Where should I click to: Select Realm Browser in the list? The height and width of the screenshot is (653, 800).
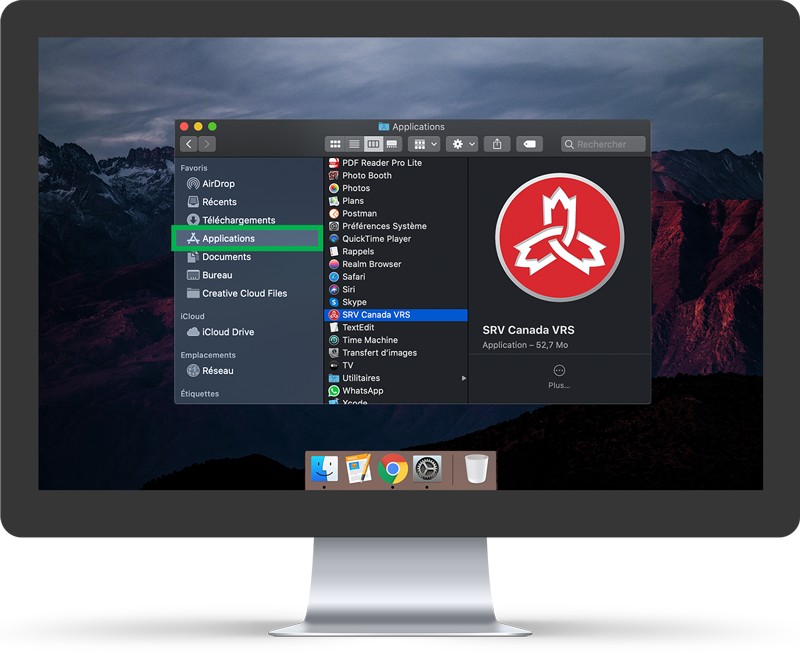point(396,264)
